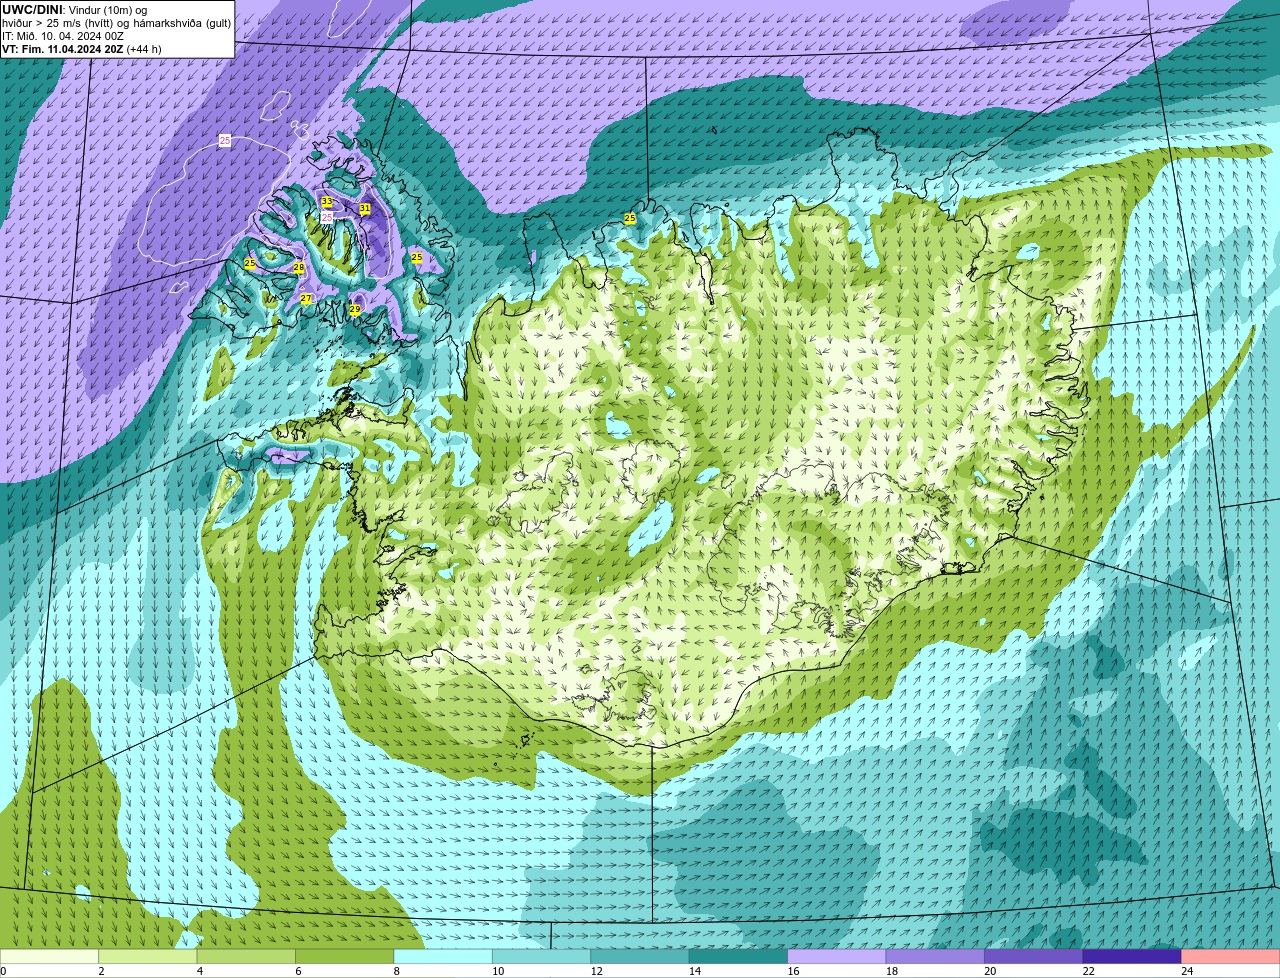Select the pale cyan 8–10 m/s legend swatch
Viewport: 1280px width, 978px height.
pyautogui.click(x=443, y=956)
